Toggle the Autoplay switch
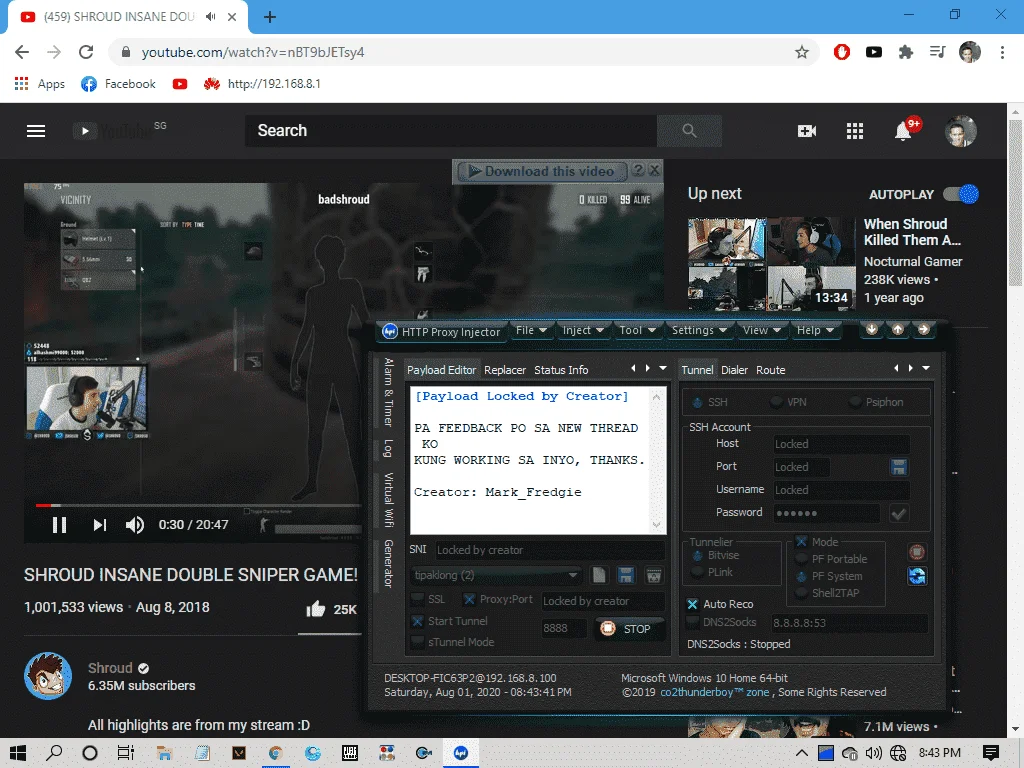Screen dimensions: 1024x768 [961, 194]
